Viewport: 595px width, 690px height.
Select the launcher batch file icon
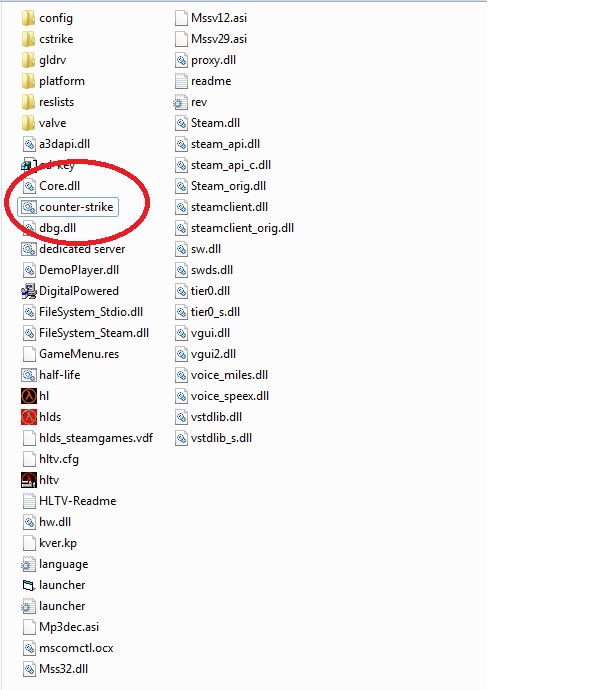(29, 585)
